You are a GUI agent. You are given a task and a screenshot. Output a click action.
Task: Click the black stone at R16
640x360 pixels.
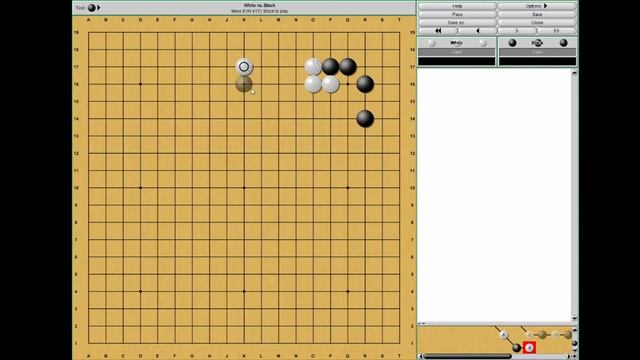(365, 84)
